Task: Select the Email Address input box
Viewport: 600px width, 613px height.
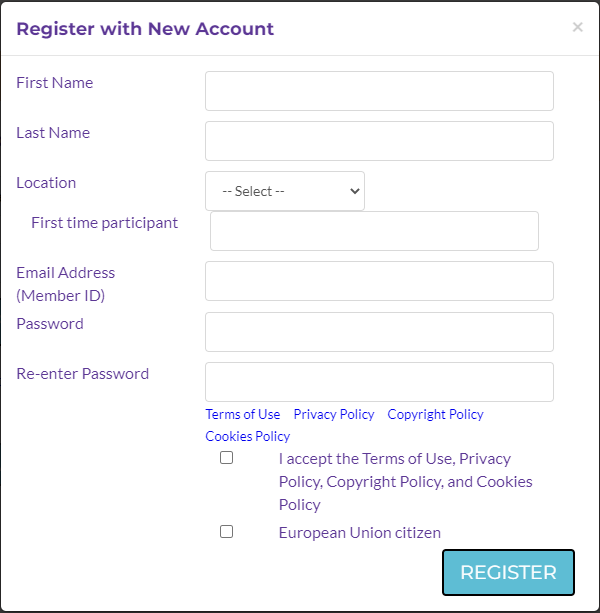Action: pos(379,281)
